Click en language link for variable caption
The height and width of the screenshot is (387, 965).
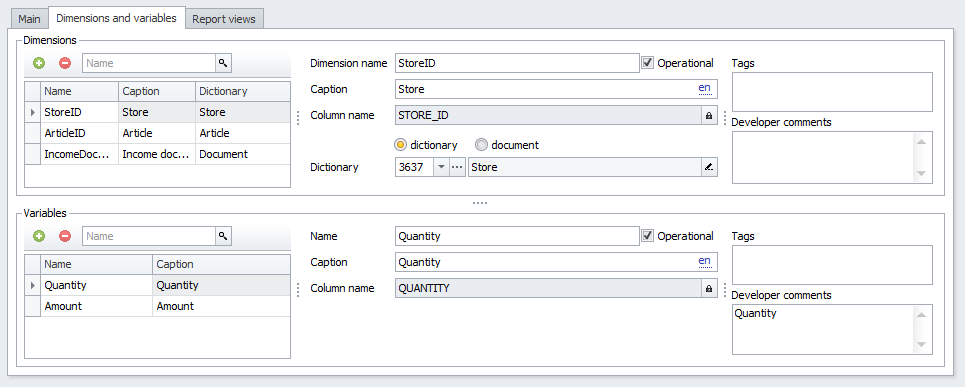click(x=705, y=261)
